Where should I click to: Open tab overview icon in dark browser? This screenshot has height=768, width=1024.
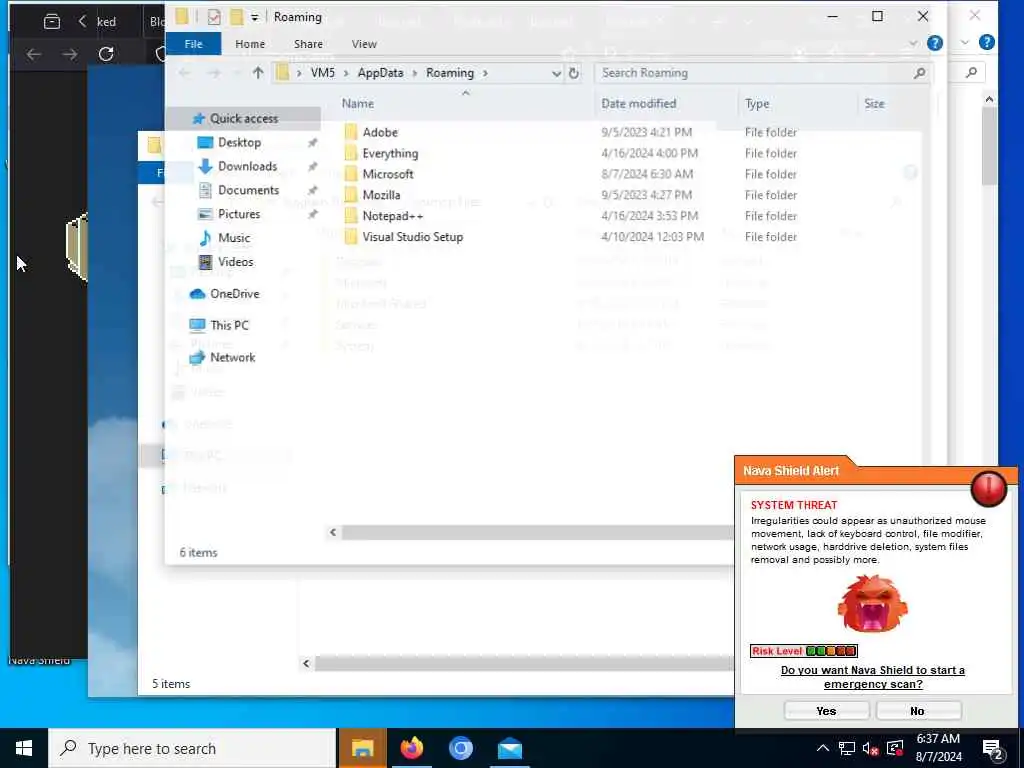(52, 22)
